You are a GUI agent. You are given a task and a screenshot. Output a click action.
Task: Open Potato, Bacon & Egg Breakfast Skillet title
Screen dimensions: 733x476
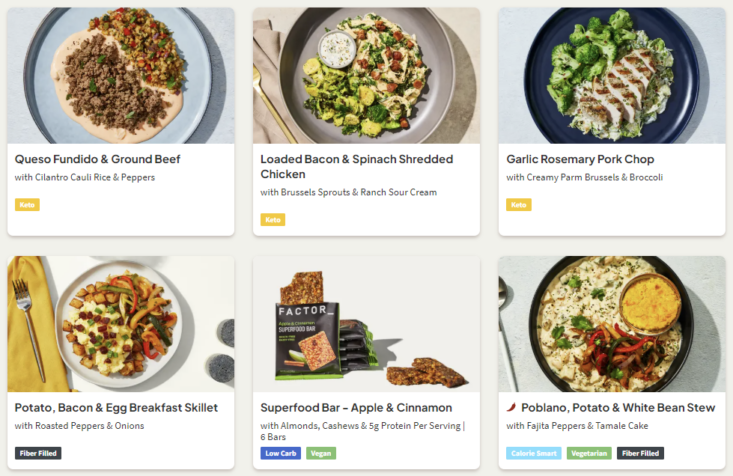(116, 408)
